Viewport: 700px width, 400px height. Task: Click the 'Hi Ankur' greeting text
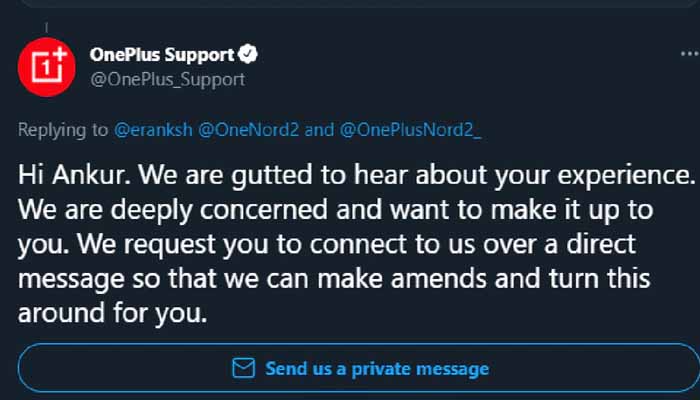click(75, 175)
